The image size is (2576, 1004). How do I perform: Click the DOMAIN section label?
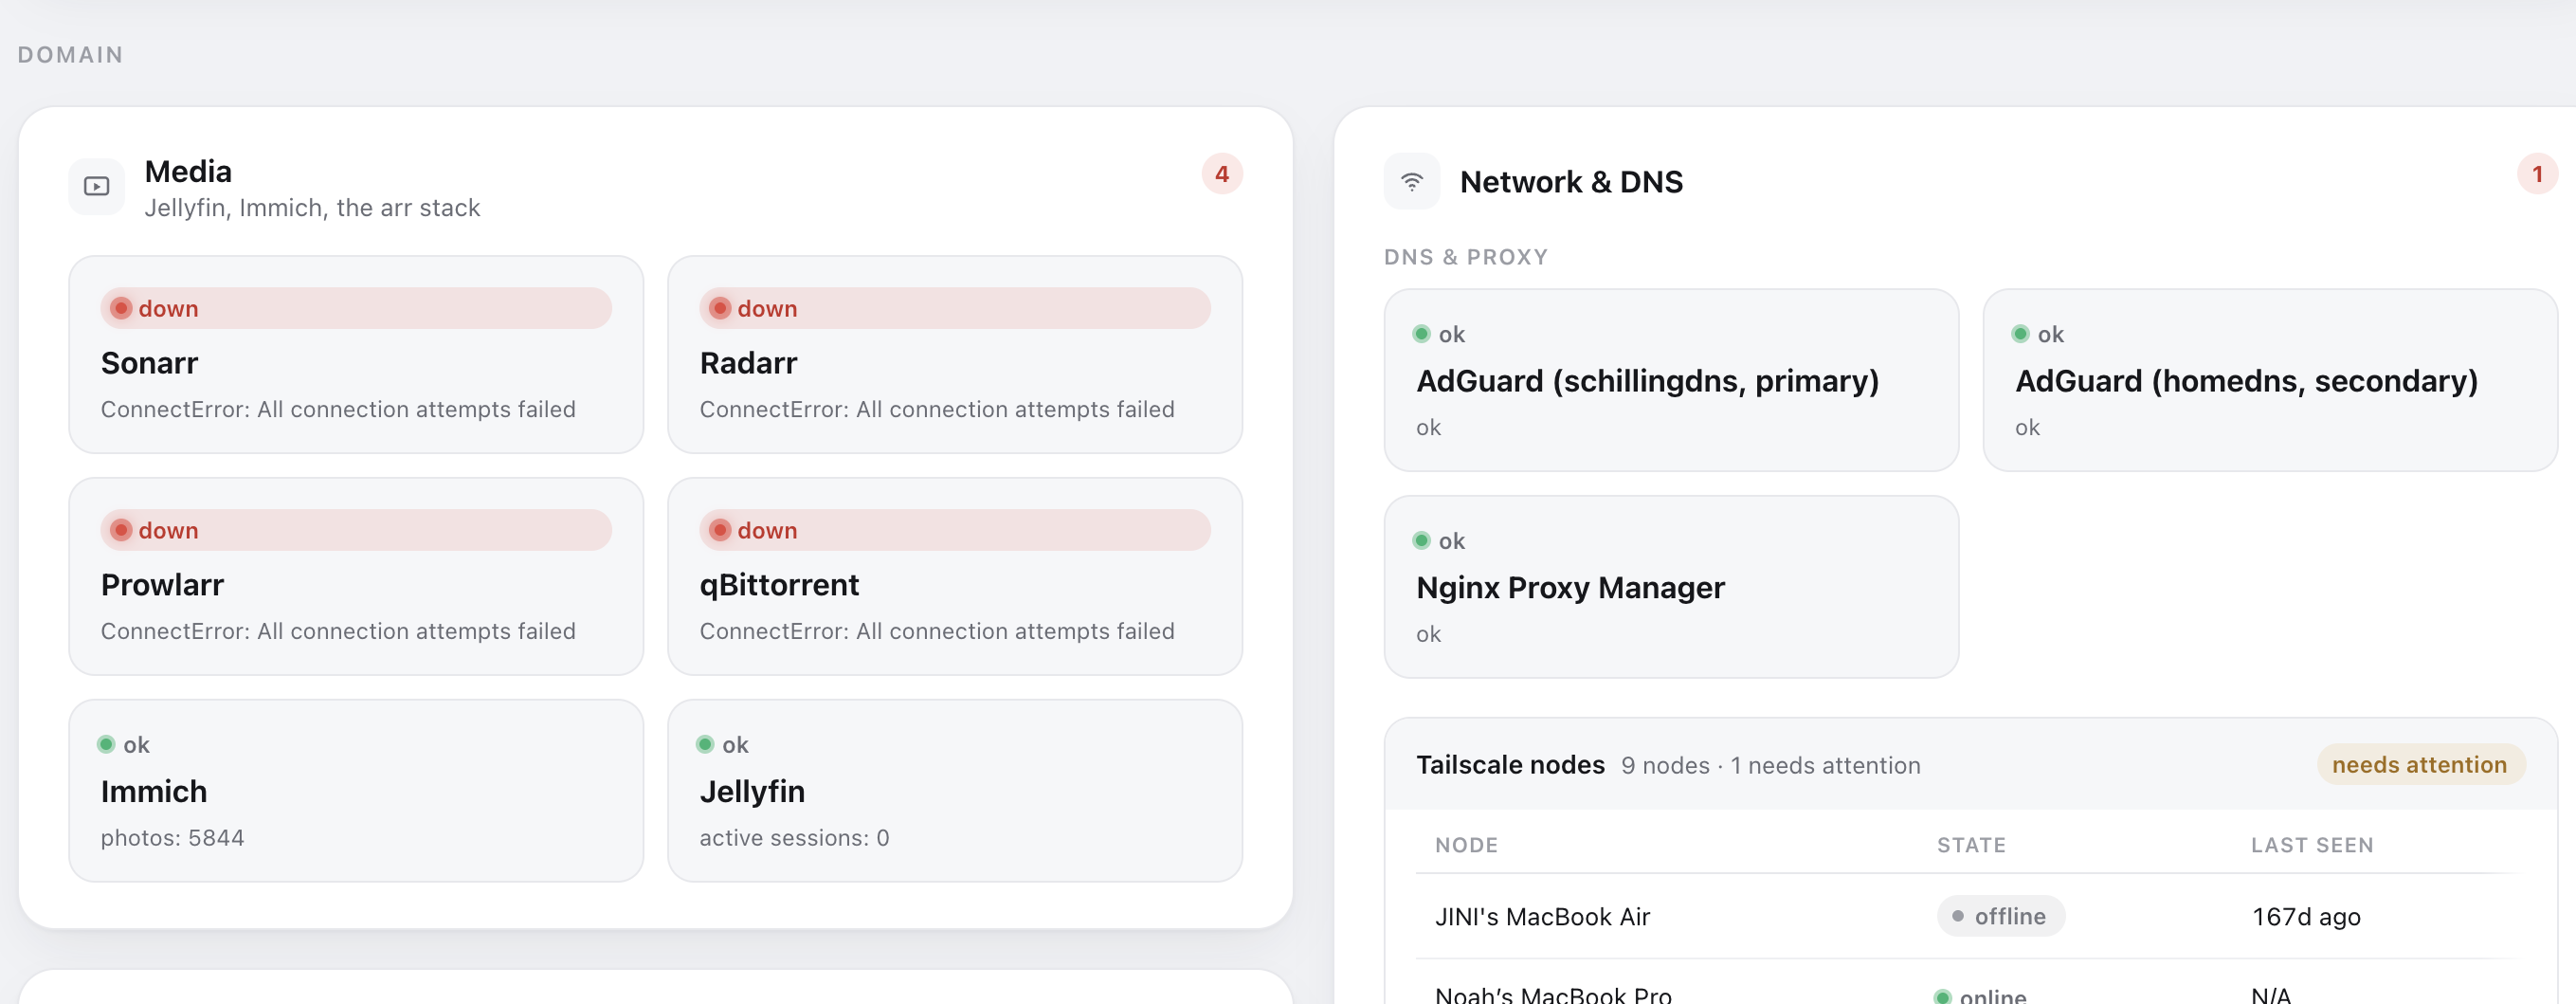(x=70, y=55)
